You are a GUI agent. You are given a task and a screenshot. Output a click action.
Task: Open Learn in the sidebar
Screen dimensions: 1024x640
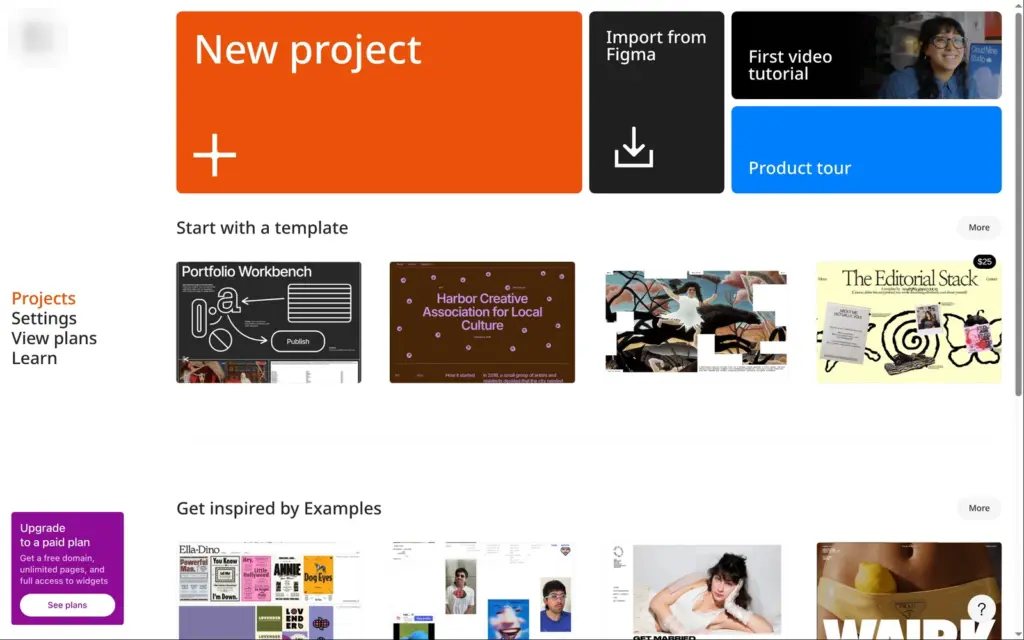point(34,358)
